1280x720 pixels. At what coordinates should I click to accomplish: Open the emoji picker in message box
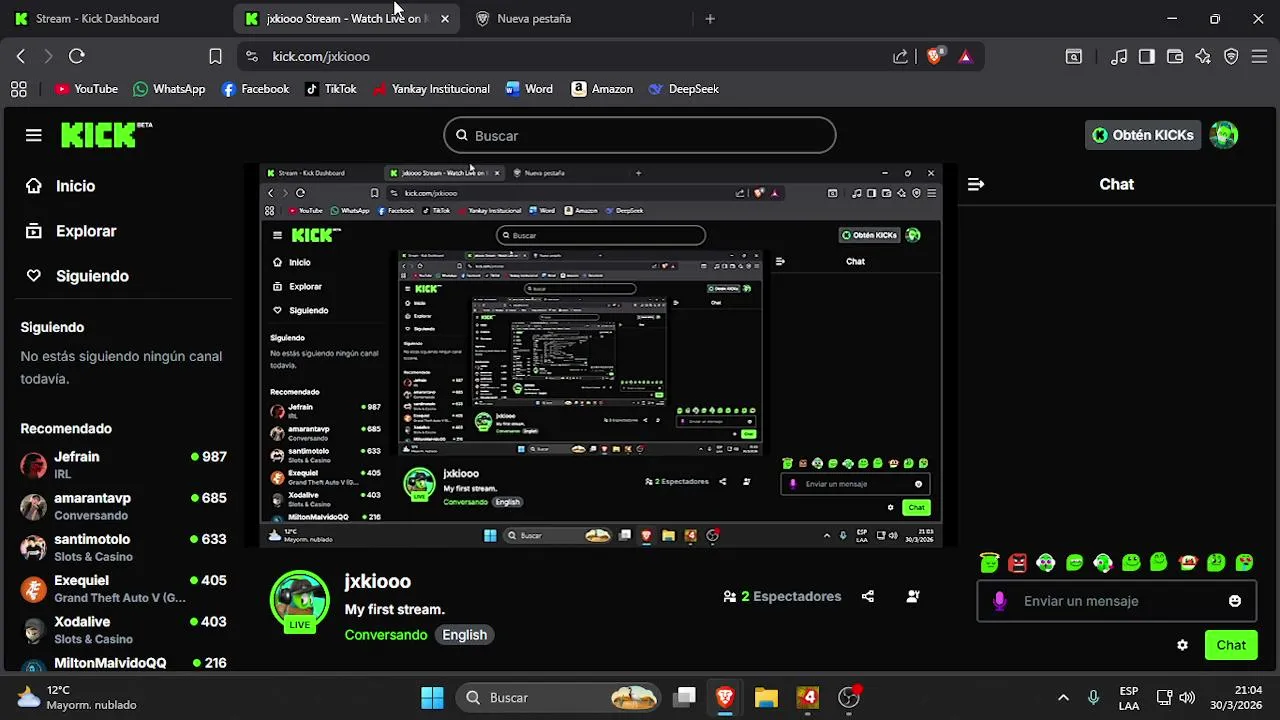[x=1235, y=601]
